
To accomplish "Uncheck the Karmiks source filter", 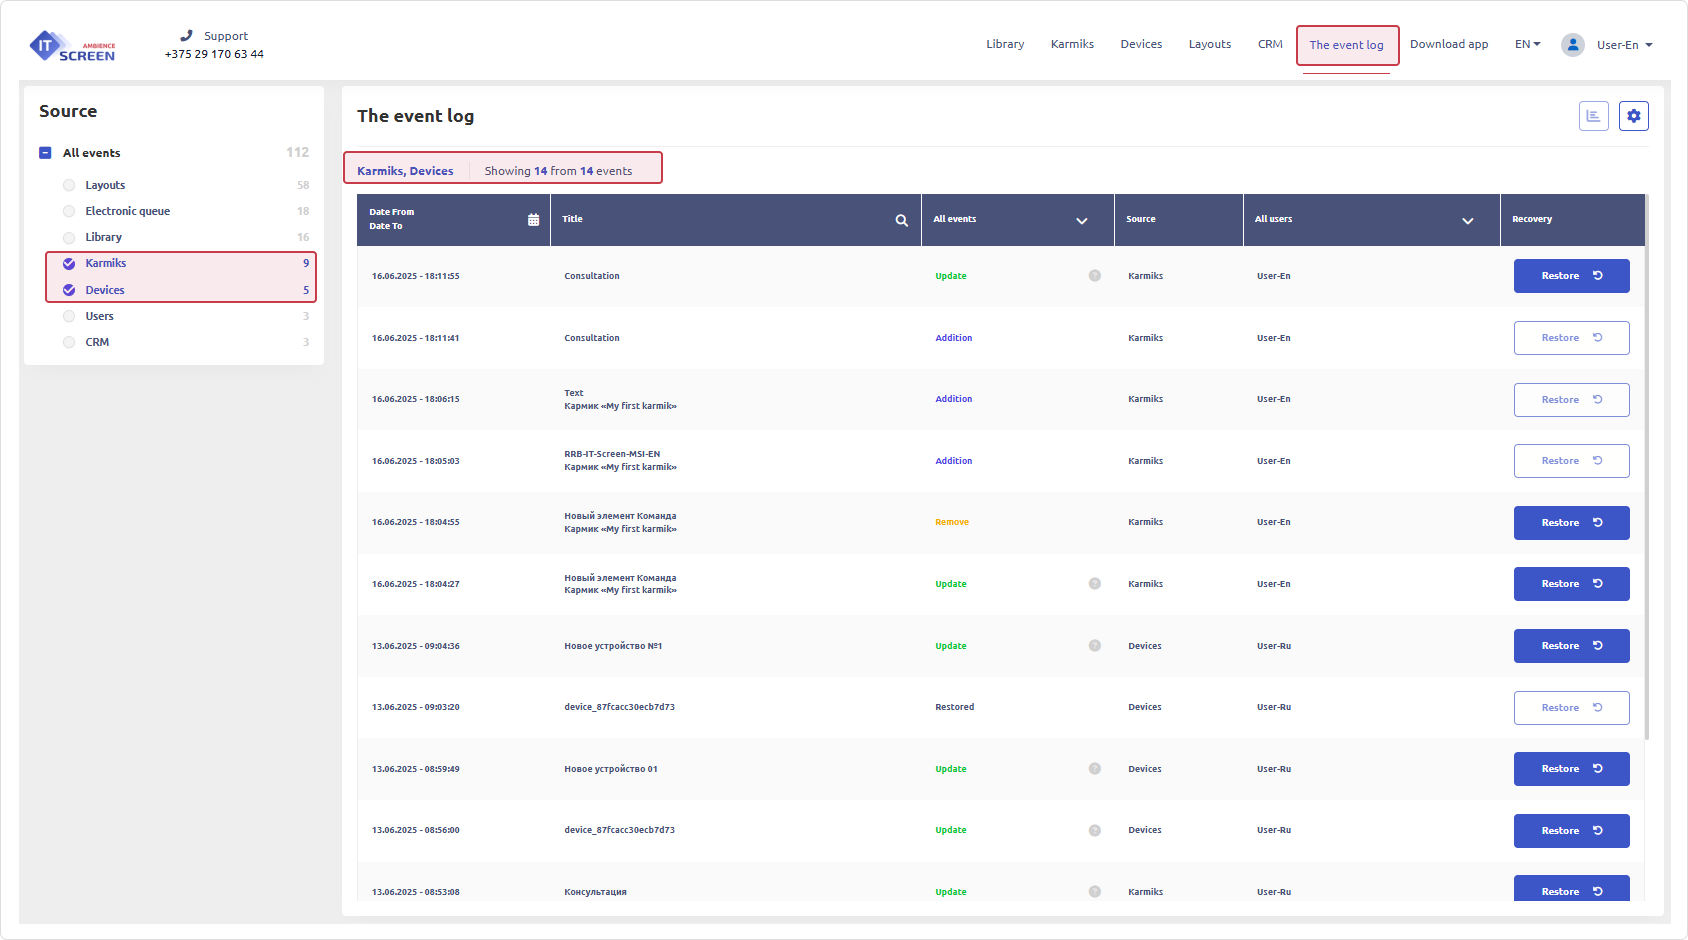I will [x=69, y=264].
